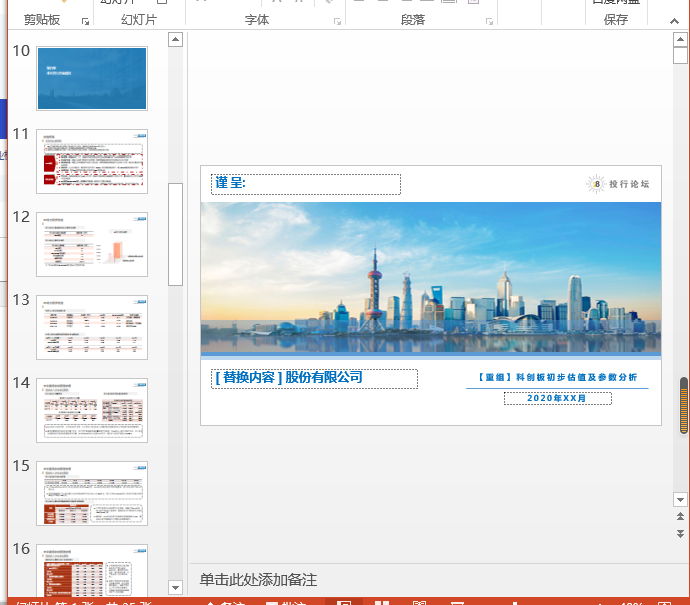Viewport: 690px width, 605px height.
Task: Select slide 14 thumbnail
Action: pos(92,411)
